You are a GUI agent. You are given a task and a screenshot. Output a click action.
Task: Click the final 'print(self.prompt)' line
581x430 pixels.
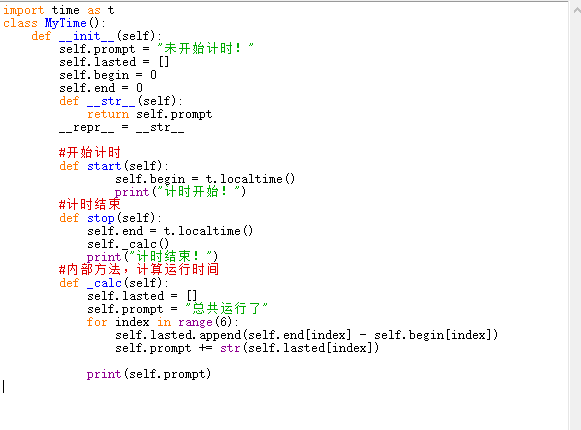click(149, 374)
